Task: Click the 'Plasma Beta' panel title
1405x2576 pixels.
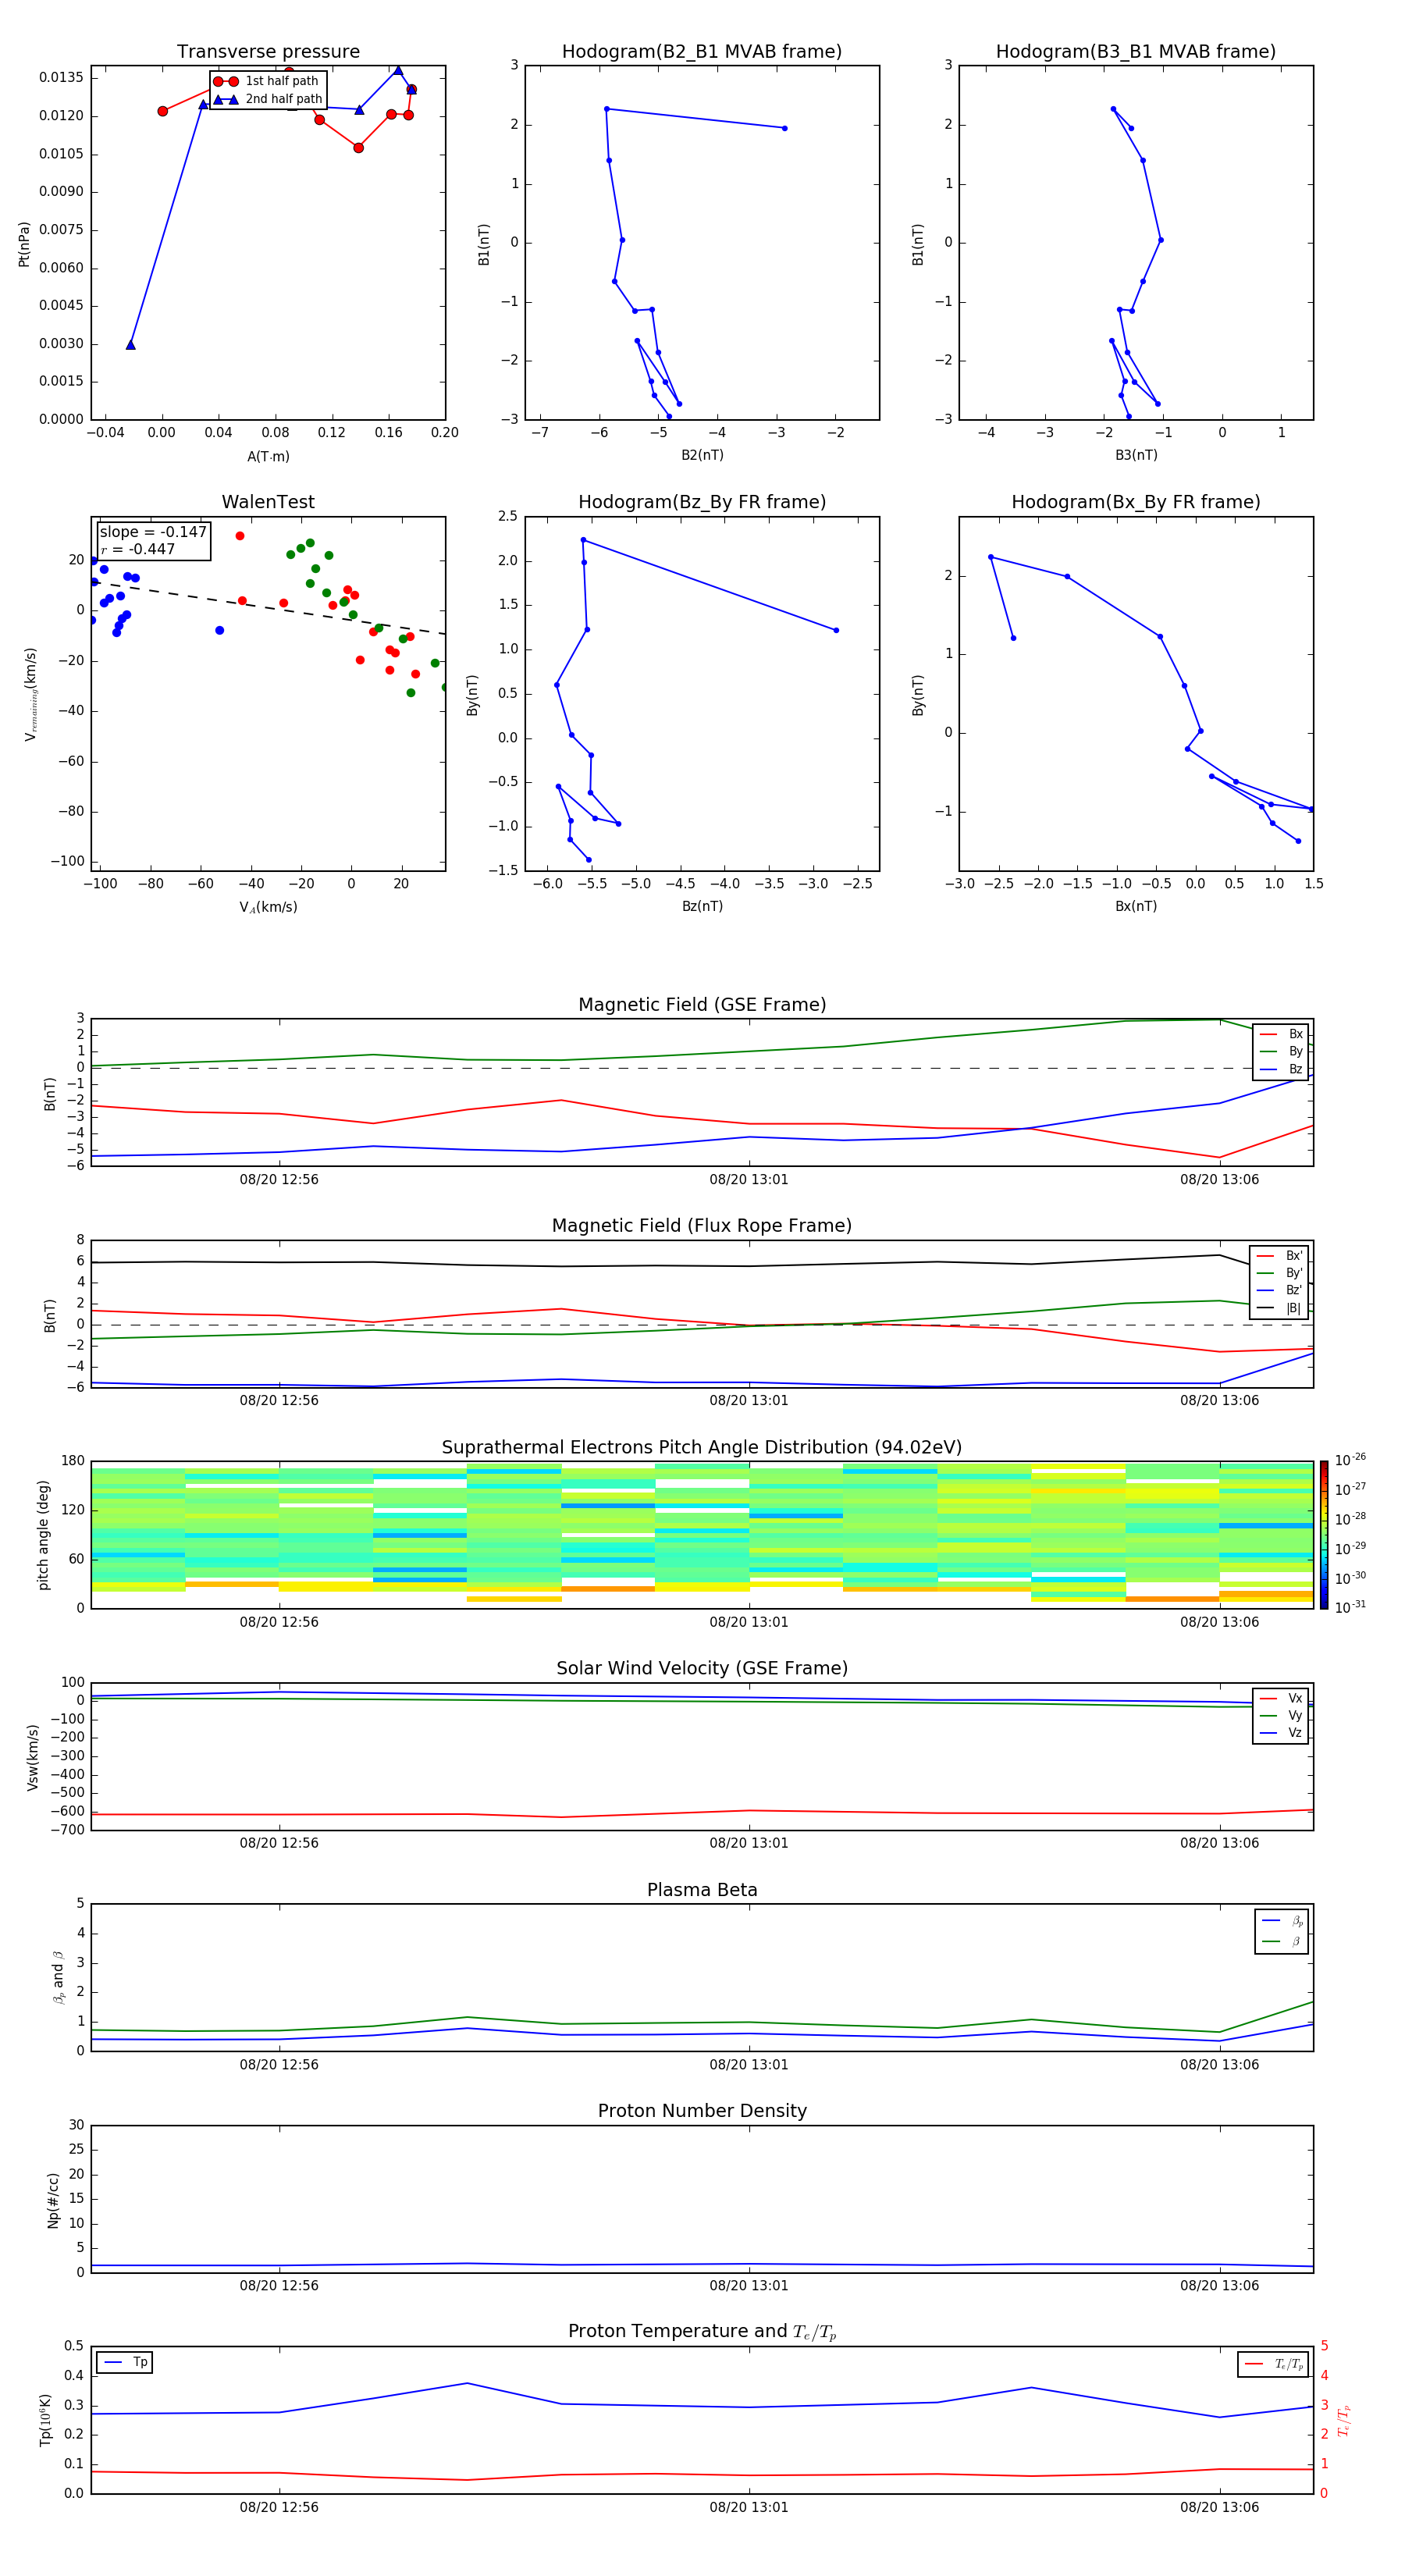Action: pos(702,1890)
